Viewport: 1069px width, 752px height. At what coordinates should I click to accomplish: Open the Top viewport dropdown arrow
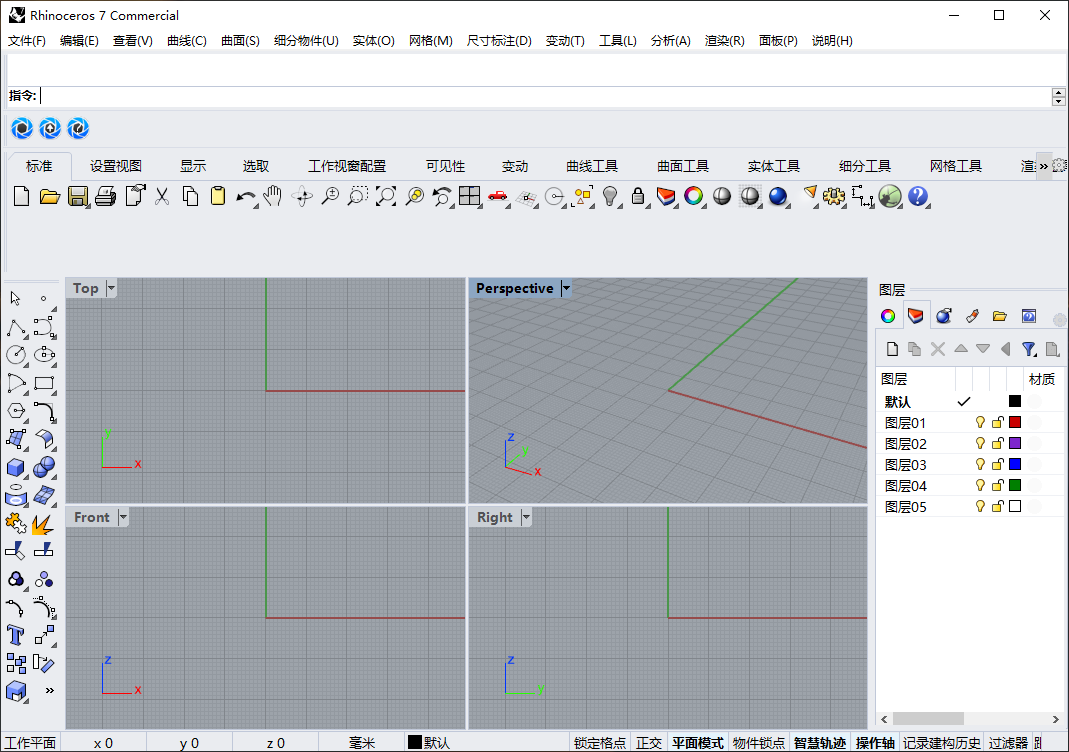[x=111, y=288]
